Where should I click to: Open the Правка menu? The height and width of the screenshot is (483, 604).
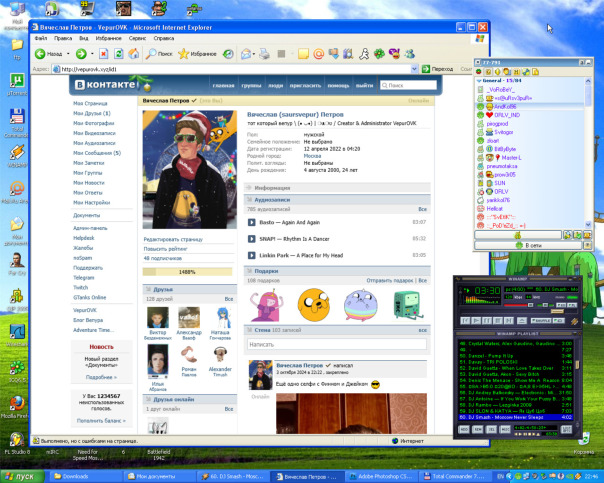coord(63,38)
